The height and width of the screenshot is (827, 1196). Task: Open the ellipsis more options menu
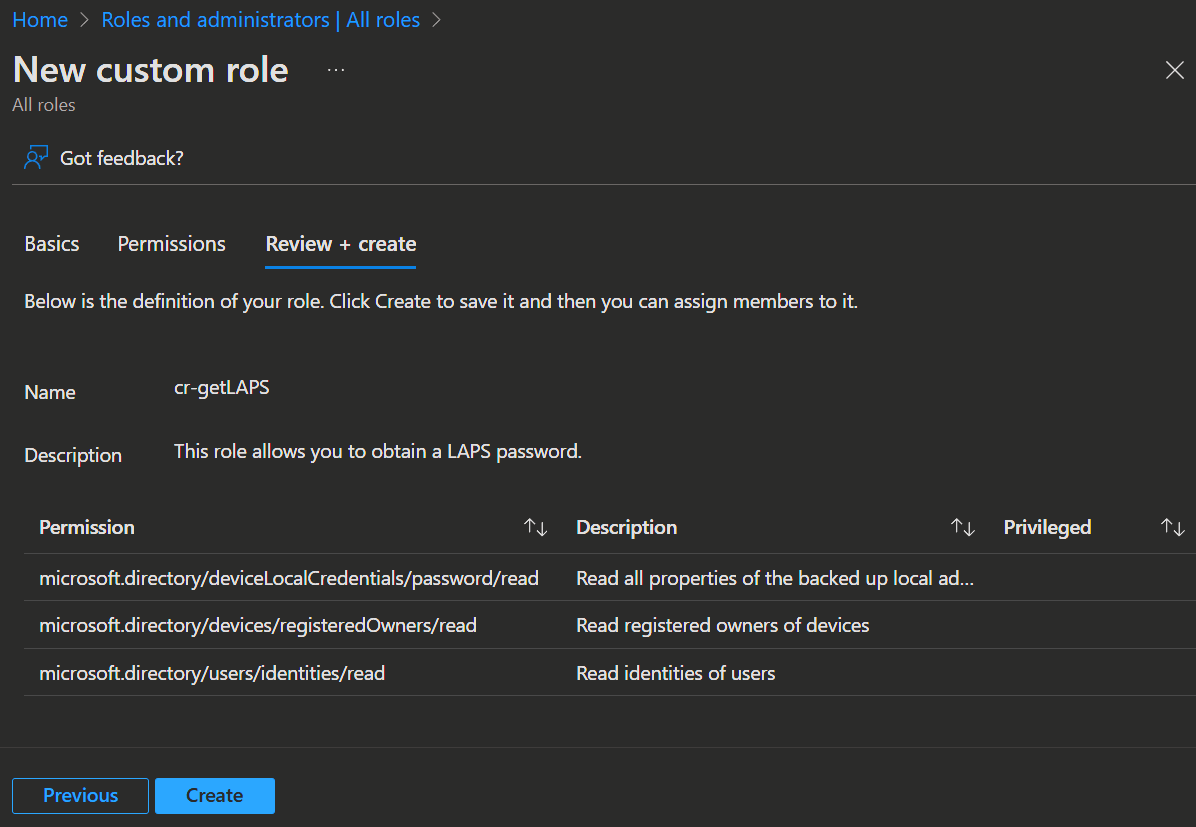click(336, 70)
